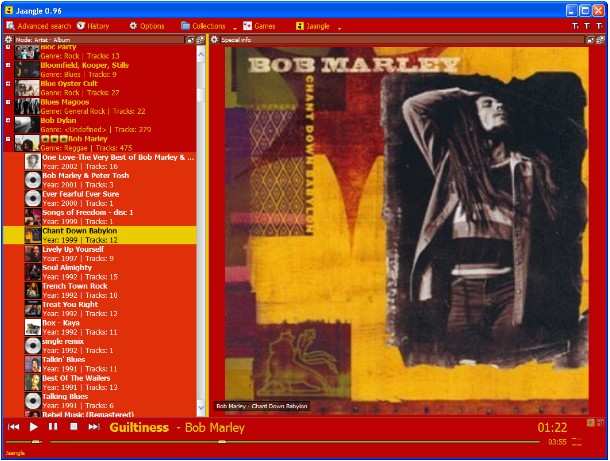Click the Bob Dylan artist thumbnail

[27, 125]
